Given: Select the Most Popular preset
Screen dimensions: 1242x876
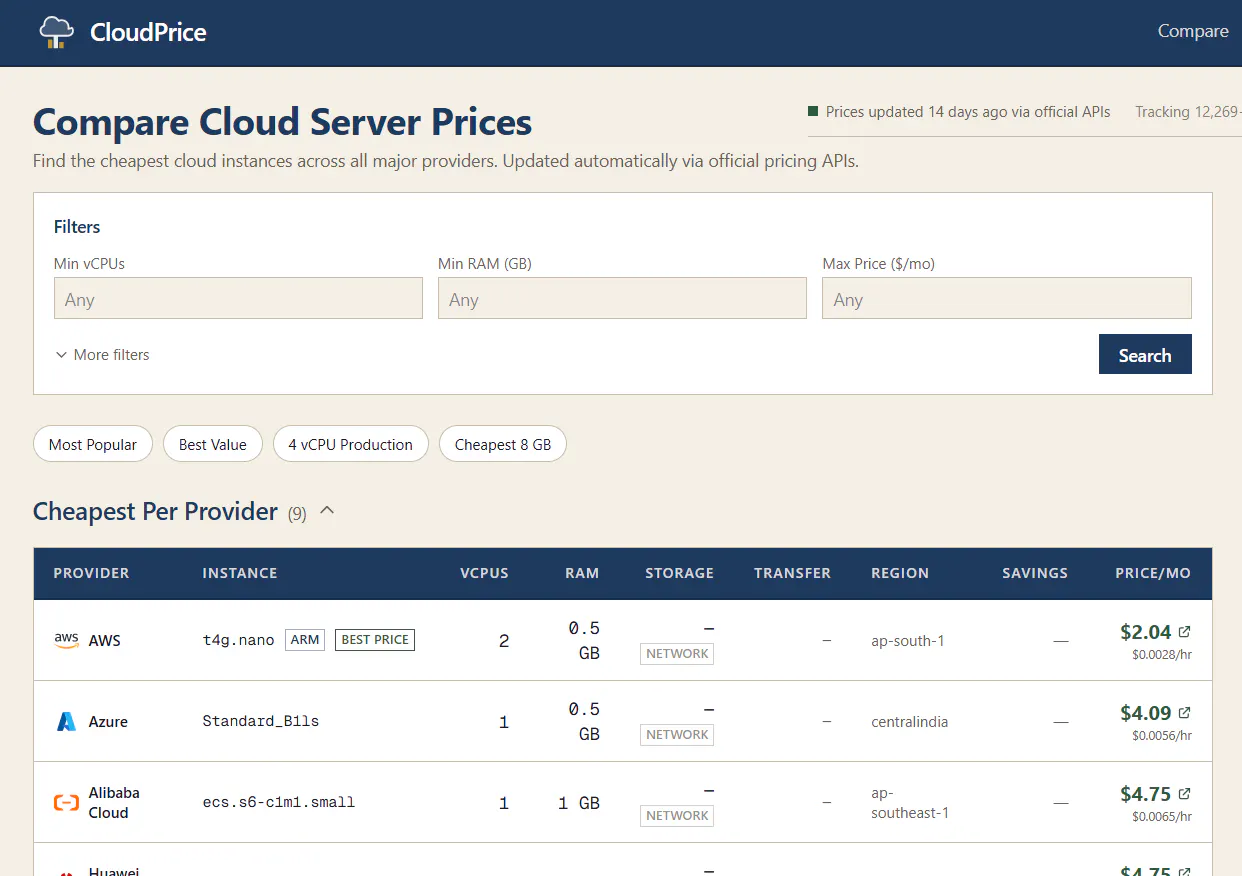Looking at the screenshot, I should tap(93, 444).
